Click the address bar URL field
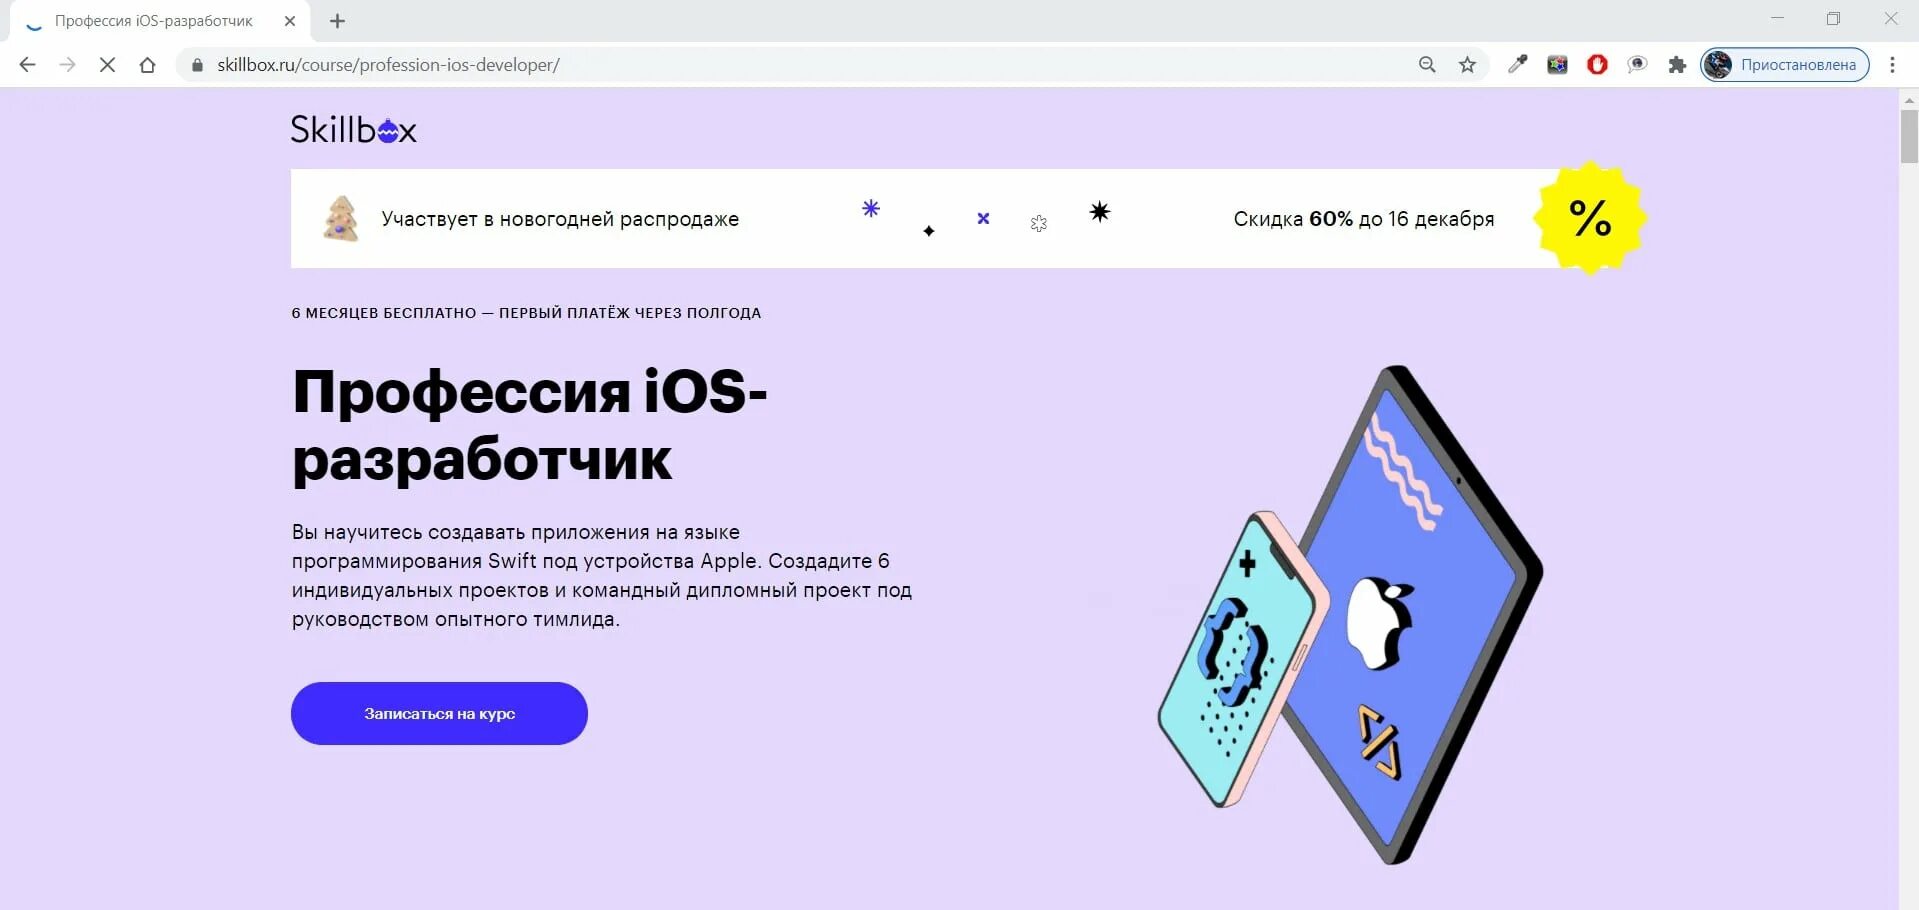Viewport: 1919px width, 910px height. 800,65
